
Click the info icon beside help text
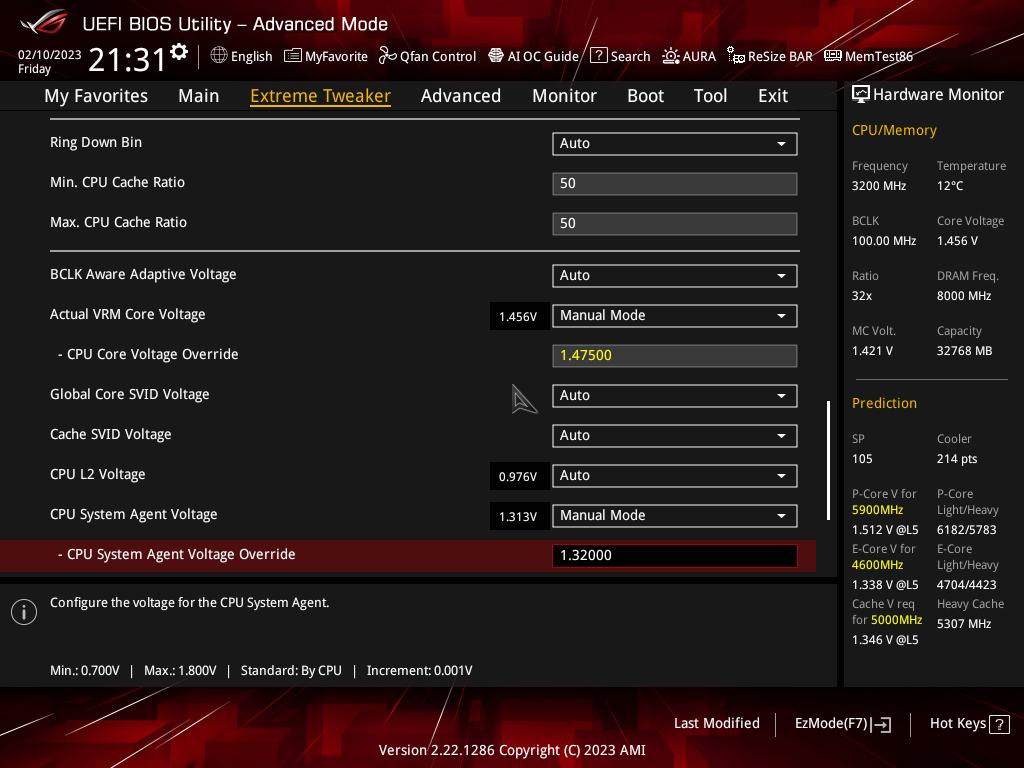coord(24,612)
